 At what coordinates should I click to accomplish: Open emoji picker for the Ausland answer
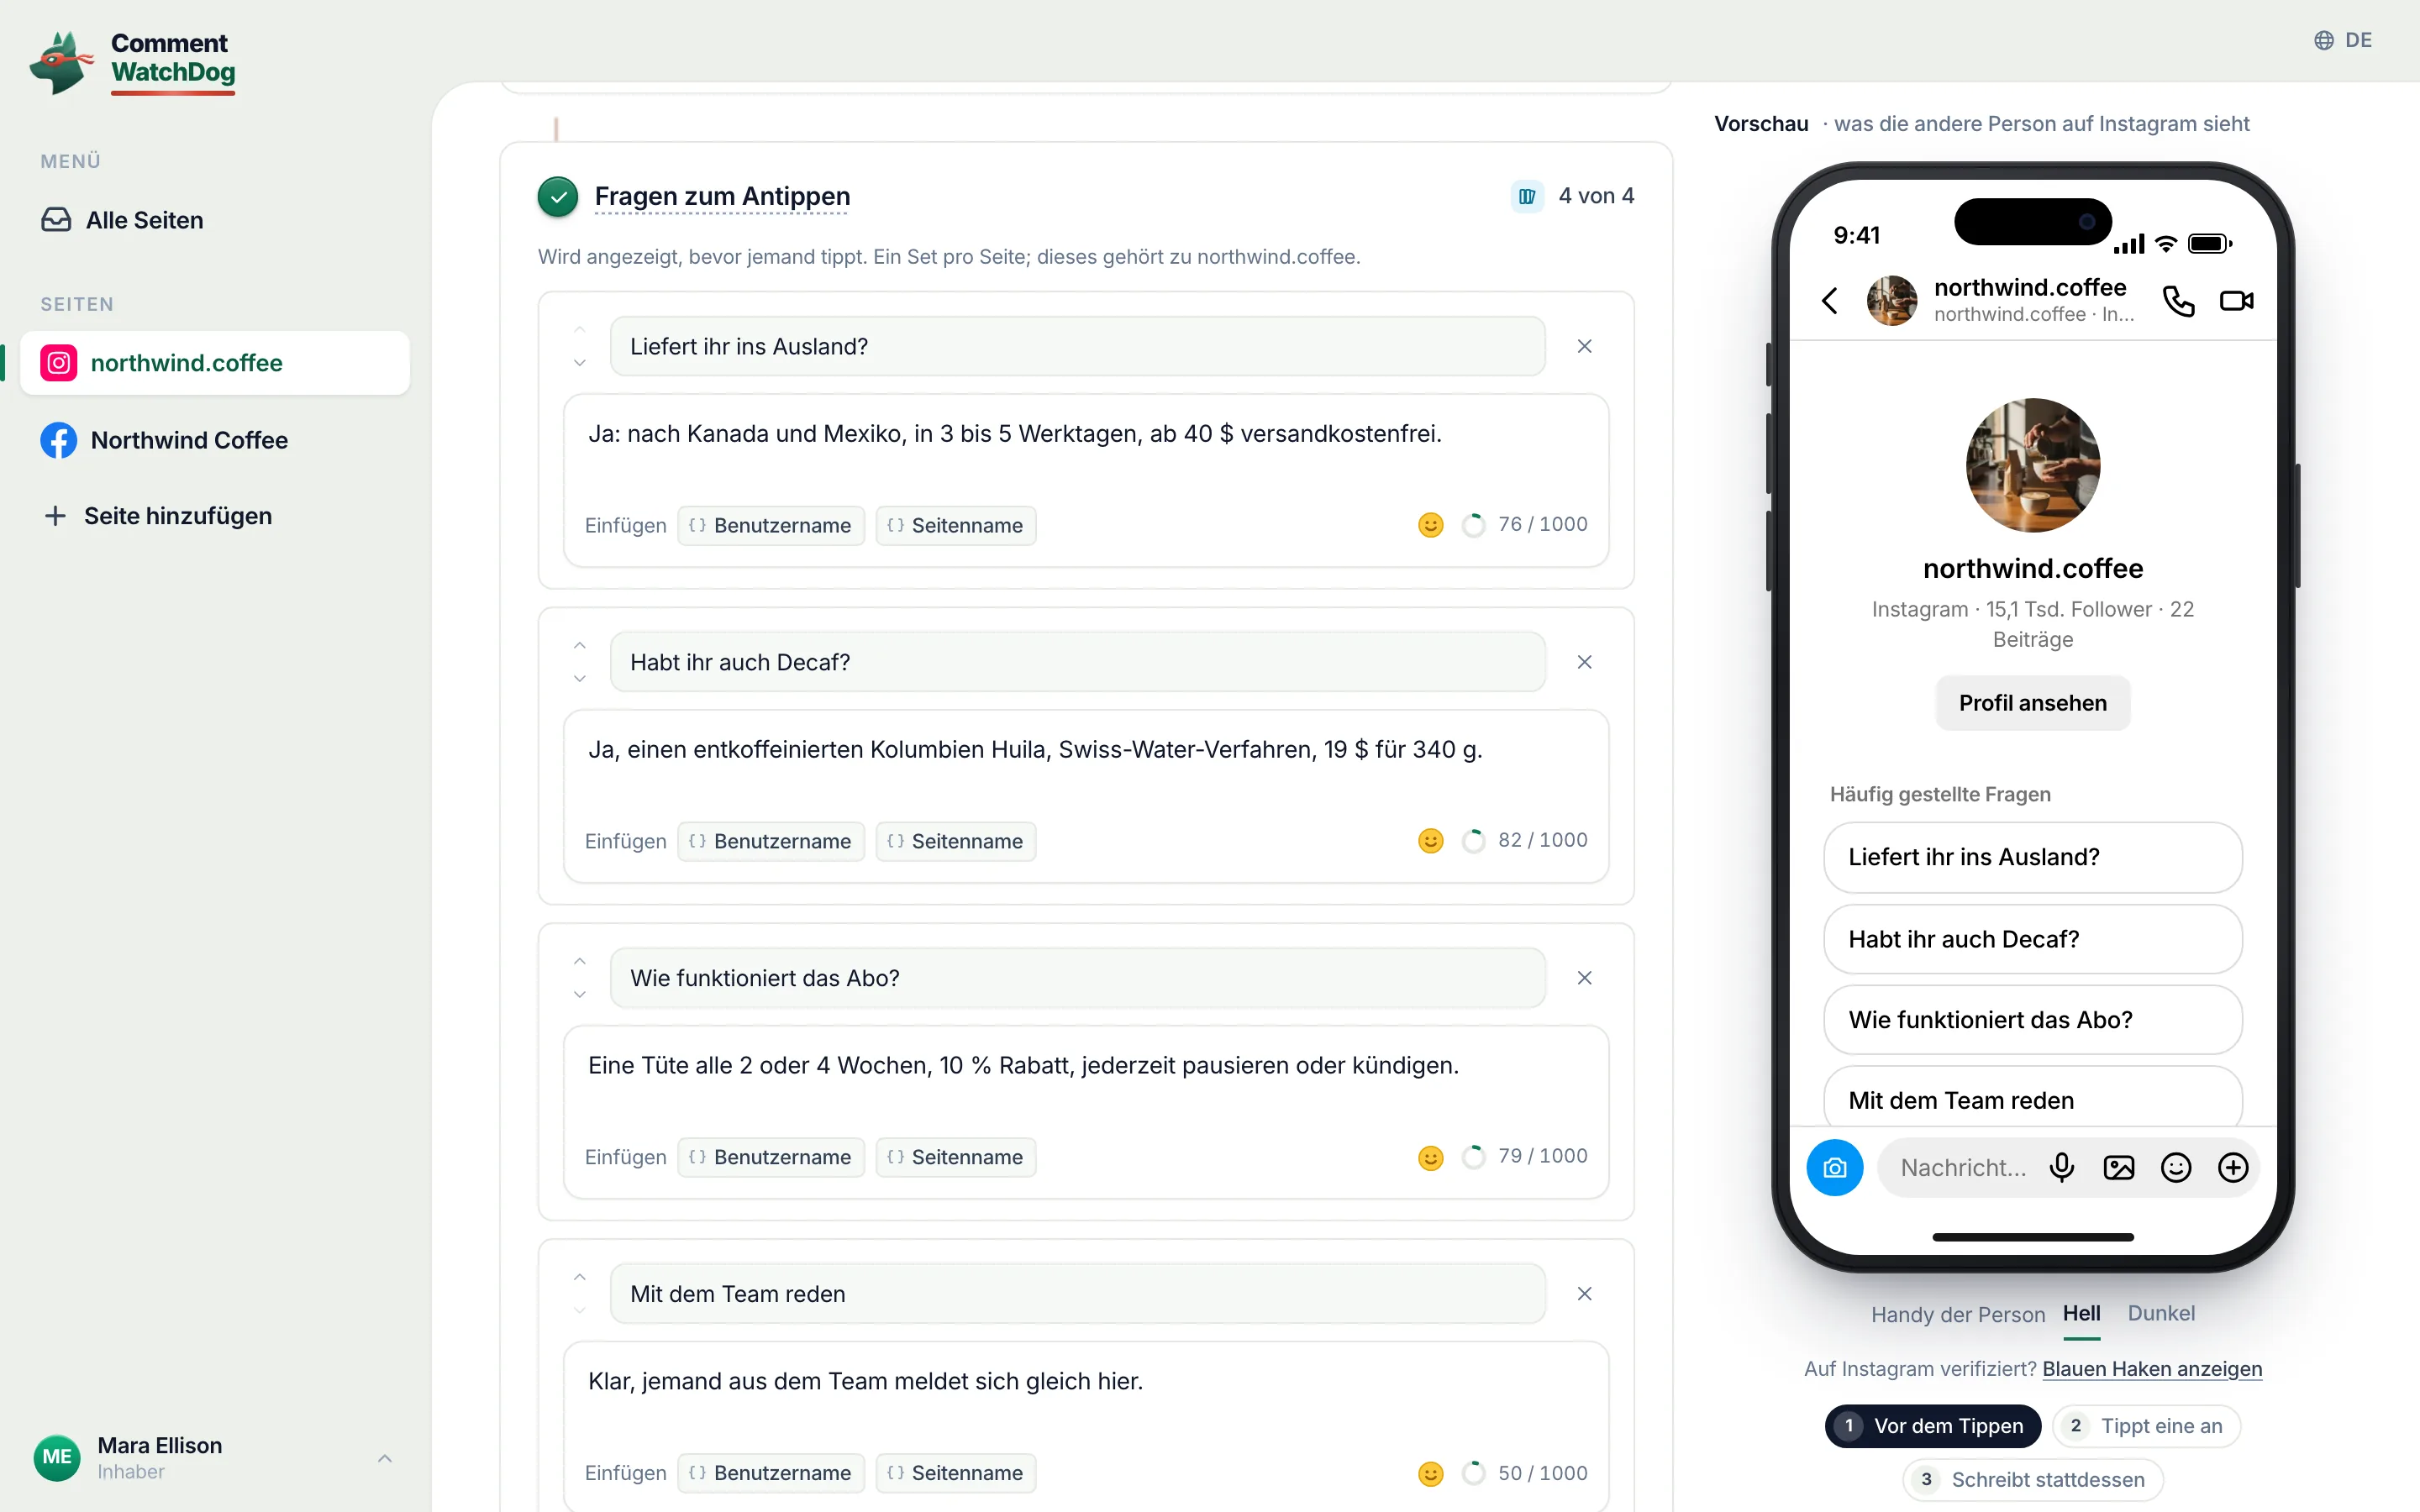[x=1431, y=525]
